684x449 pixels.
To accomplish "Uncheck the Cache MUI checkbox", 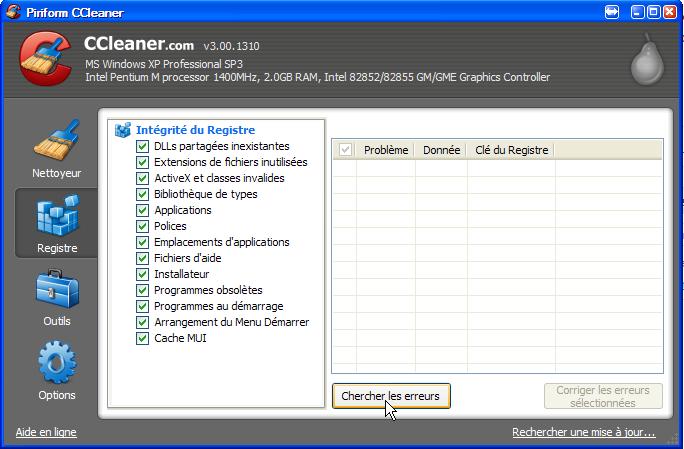I will pos(142,338).
